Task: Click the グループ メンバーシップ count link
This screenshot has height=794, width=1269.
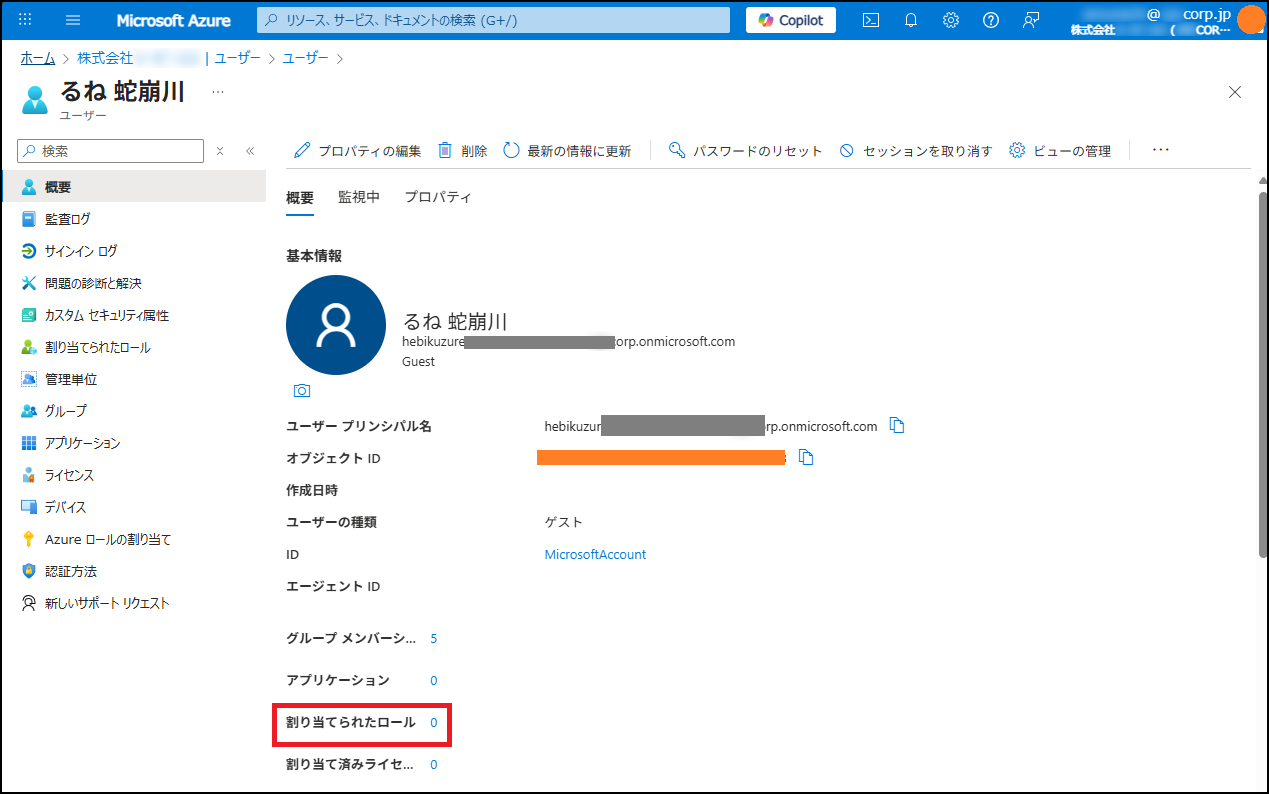Action: 433,637
